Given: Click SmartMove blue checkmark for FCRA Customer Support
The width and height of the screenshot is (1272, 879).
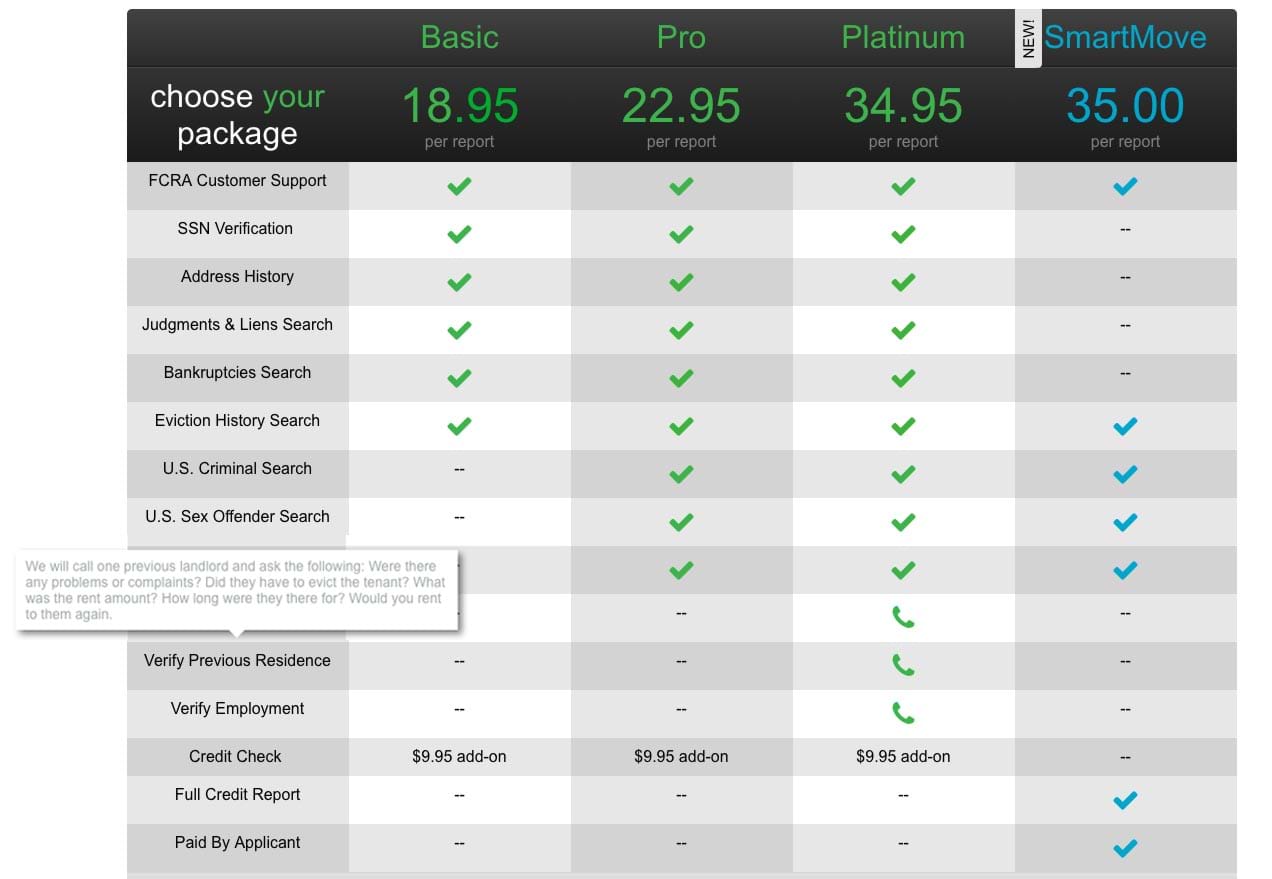Looking at the screenshot, I should pyautogui.click(x=1125, y=186).
